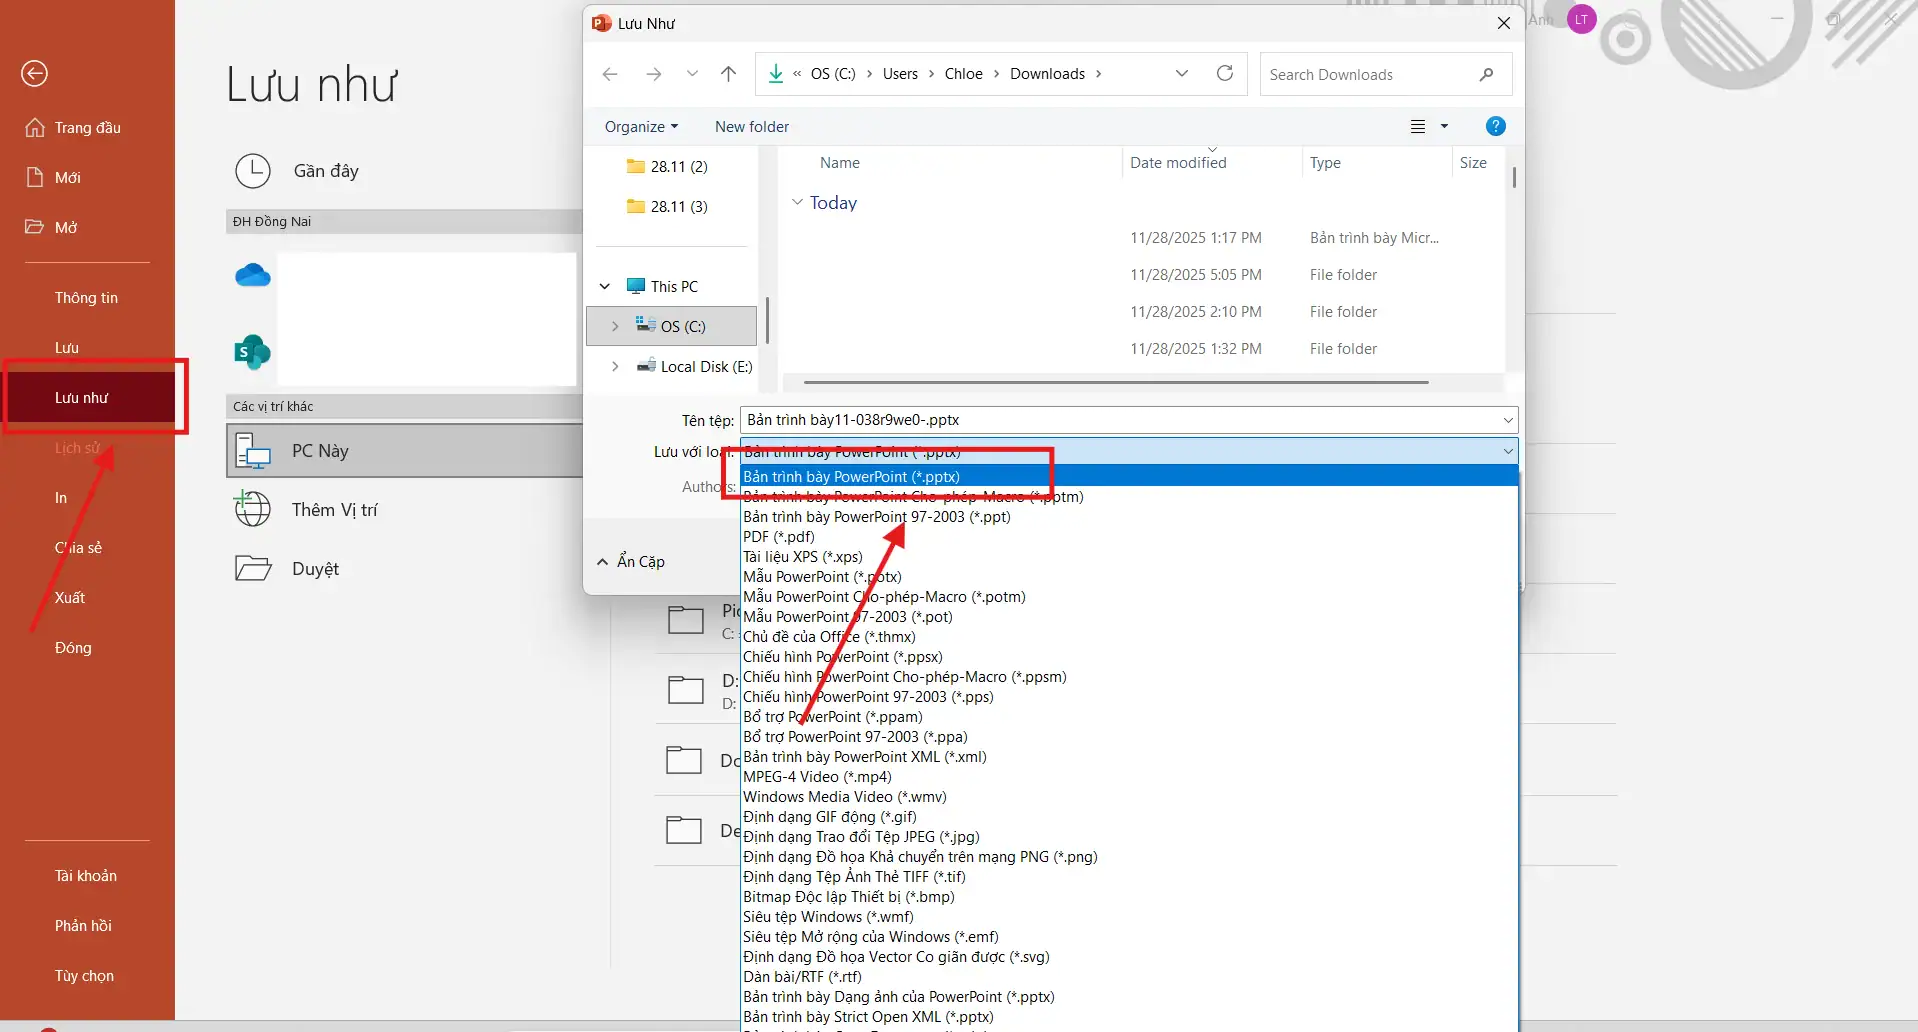Toggle Ẩn Cặp to hide folders
The image size is (1918, 1032).
pos(630,561)
